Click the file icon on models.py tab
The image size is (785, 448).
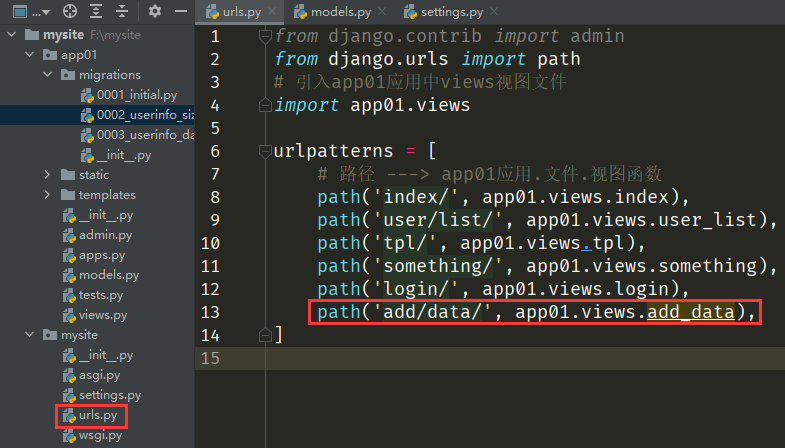[300, 12]
